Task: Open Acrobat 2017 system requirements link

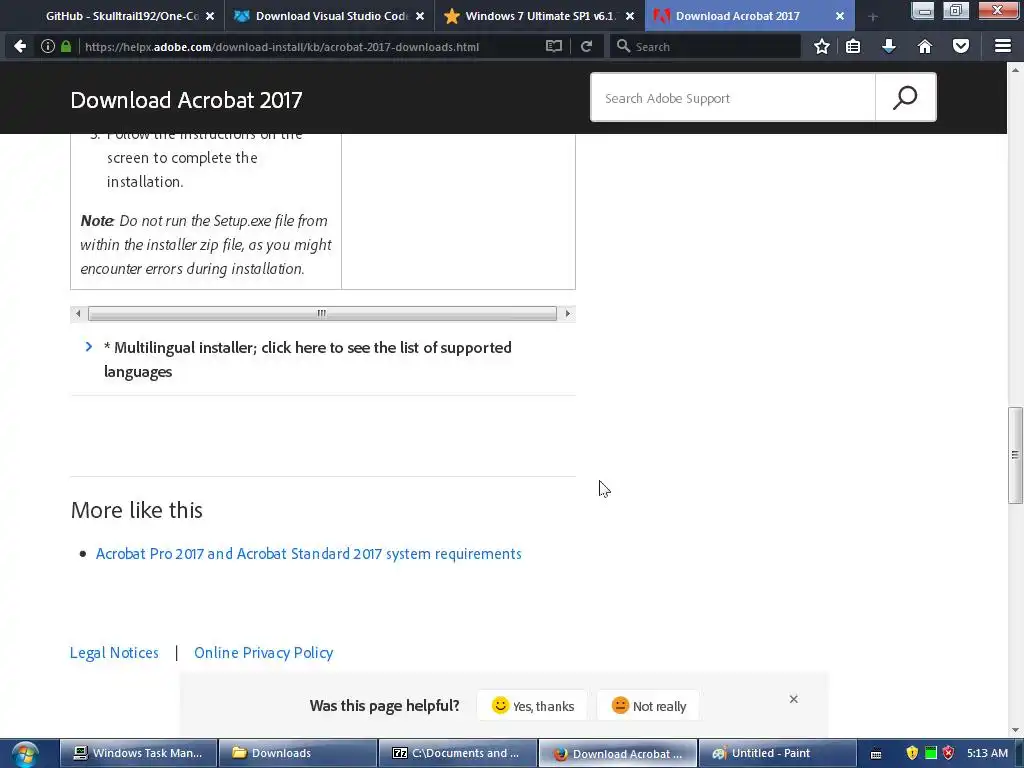Action: pos(308,554)
